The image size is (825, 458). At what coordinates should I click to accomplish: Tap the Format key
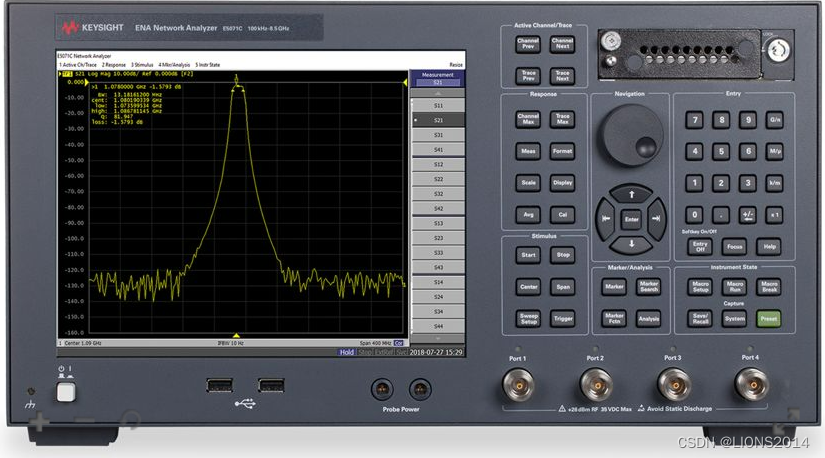click(x=562, y=151)
